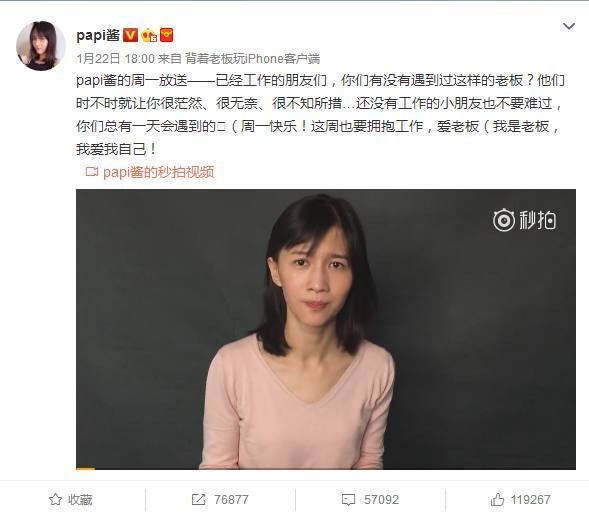Image resolution: width=589 pixels, height=515 pixels.
Task: Click the papi酱 username link
Action: click(x=98, y=35)
